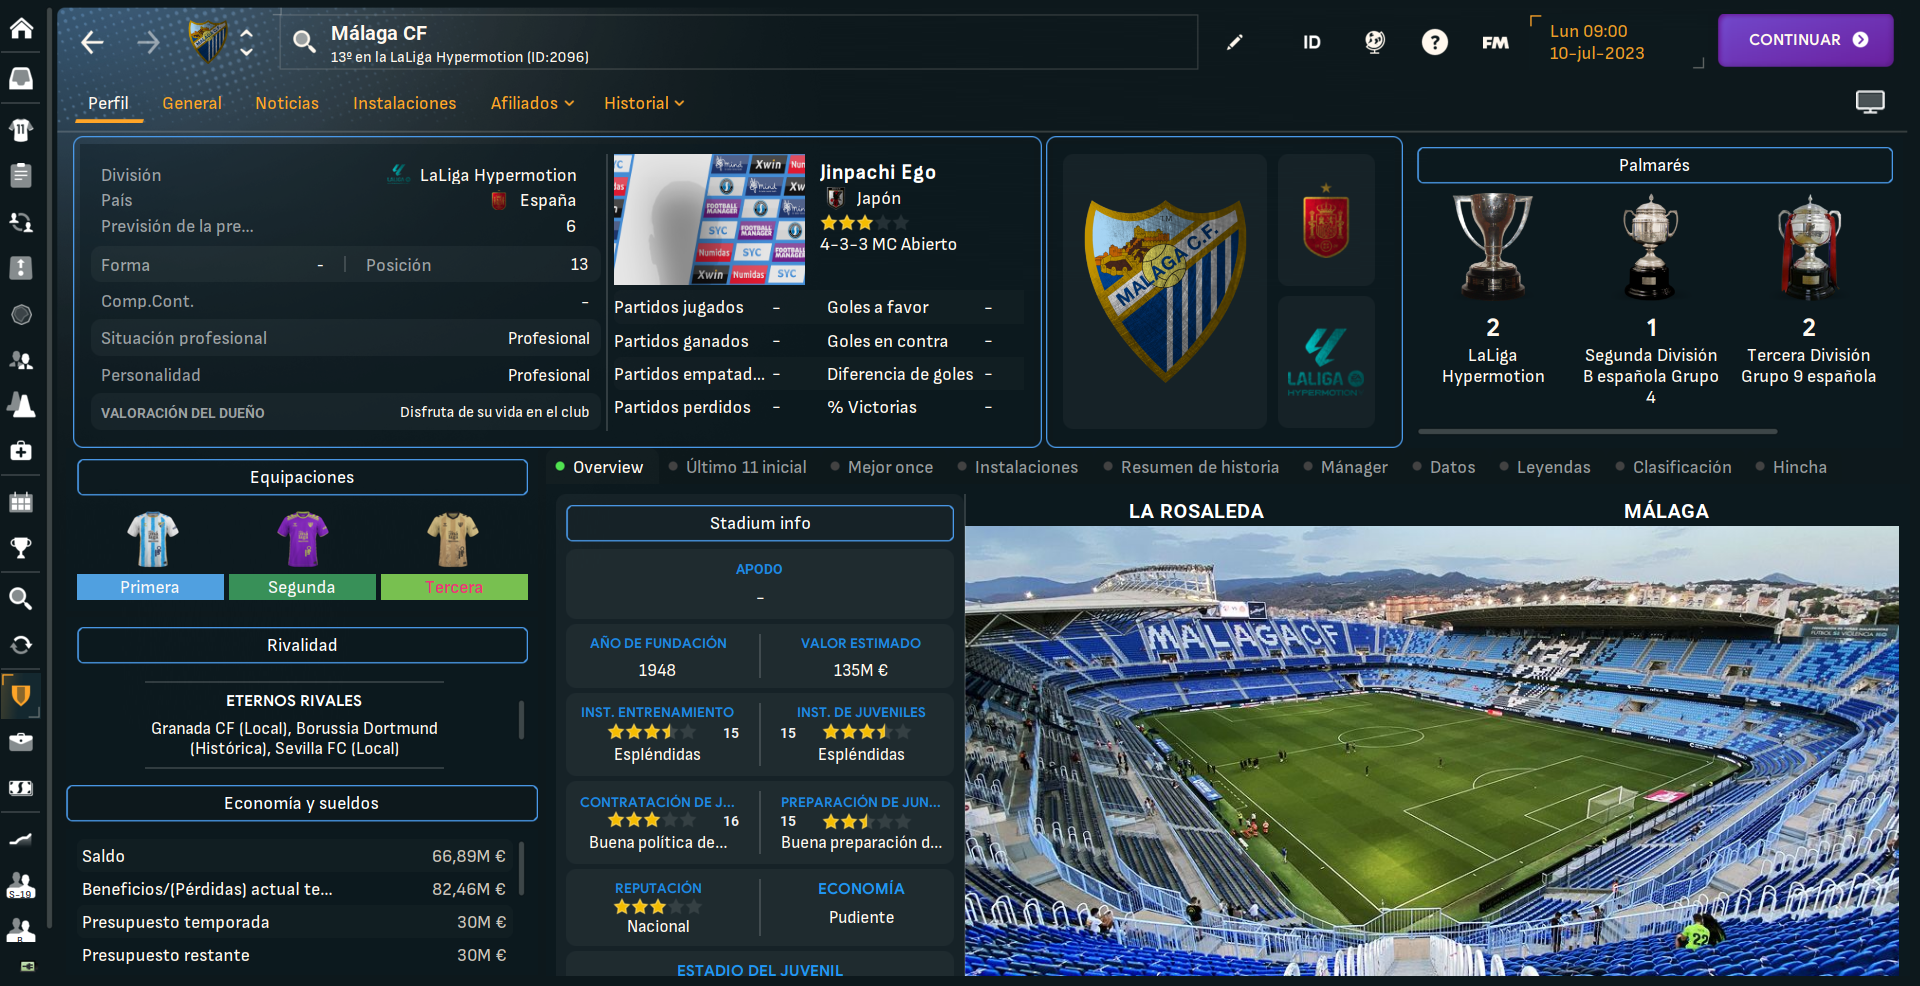Image resolution: width=1920 pixels, height=986 pixels.
Task: Open the home icon in sidebar
Action: tap(21, 28)
